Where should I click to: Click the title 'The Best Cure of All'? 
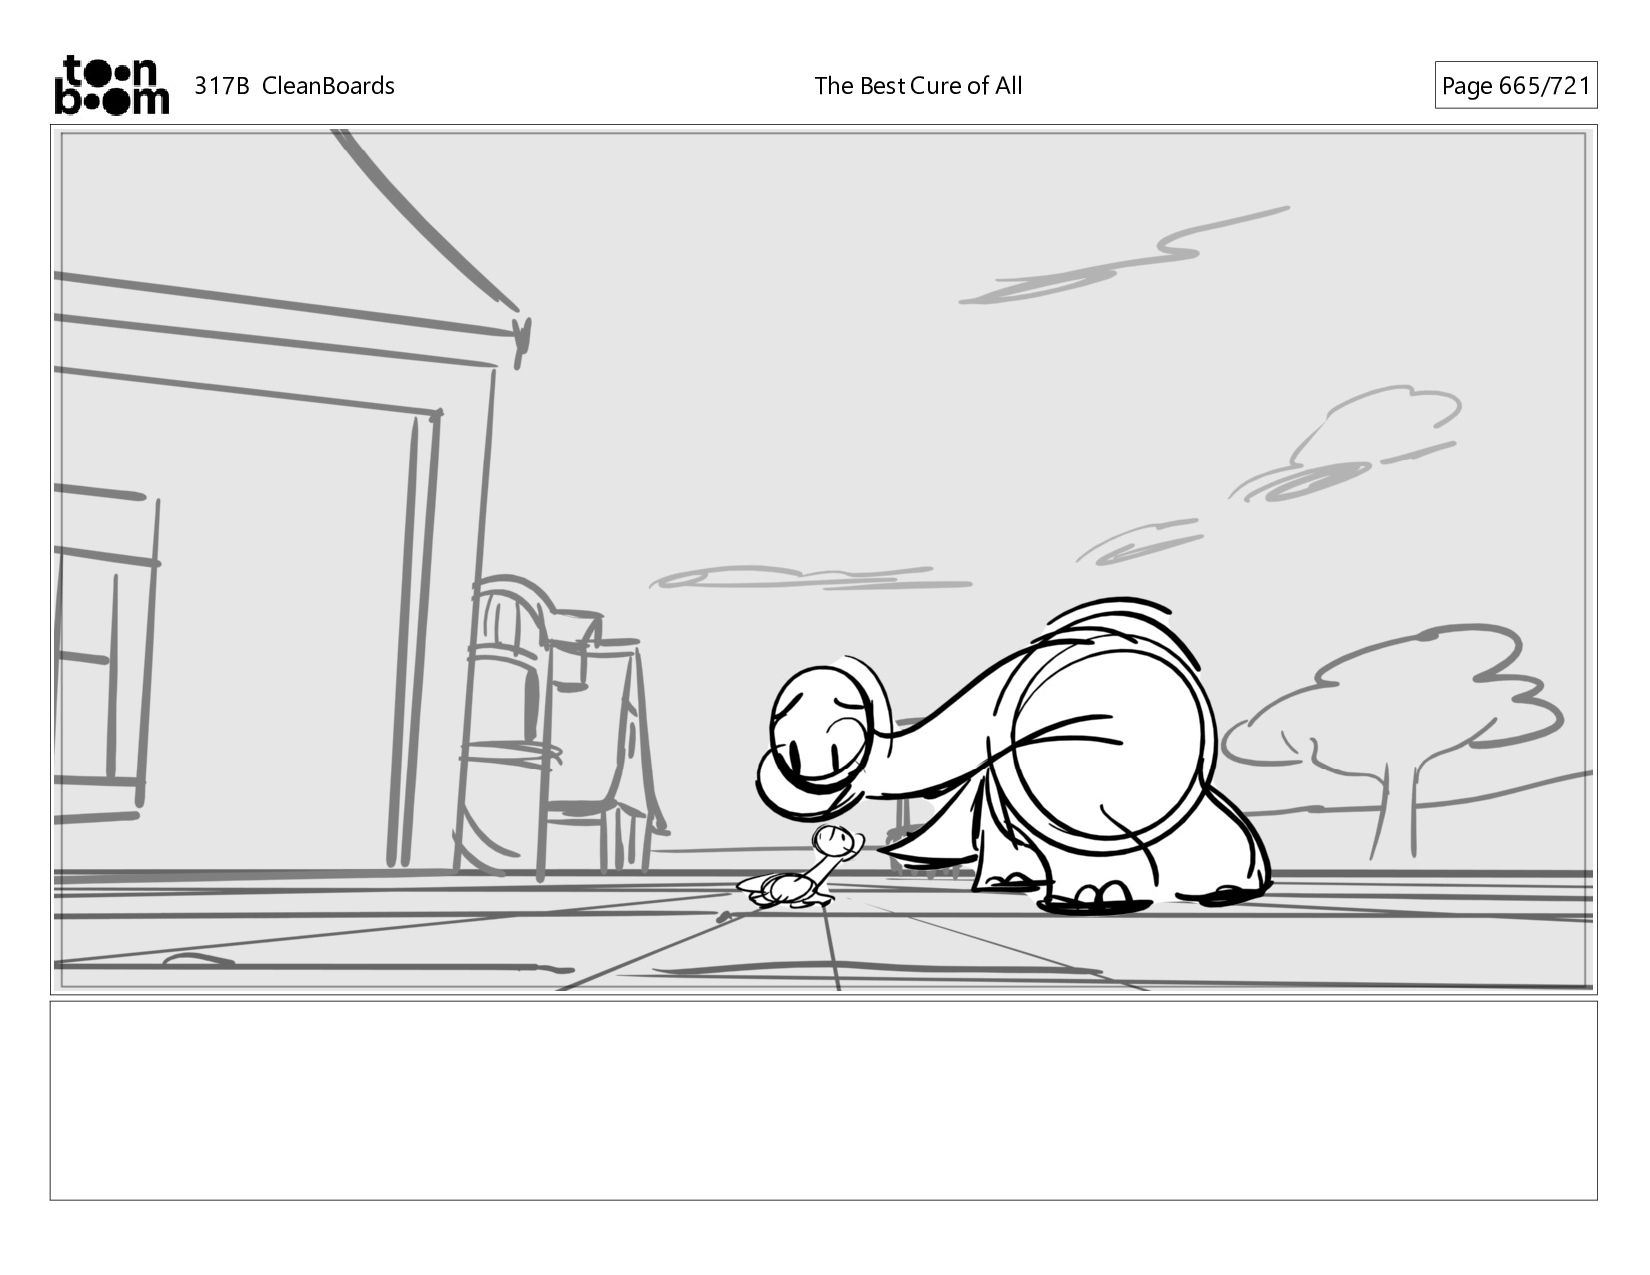pyautogui.click(x=918, y=86)
